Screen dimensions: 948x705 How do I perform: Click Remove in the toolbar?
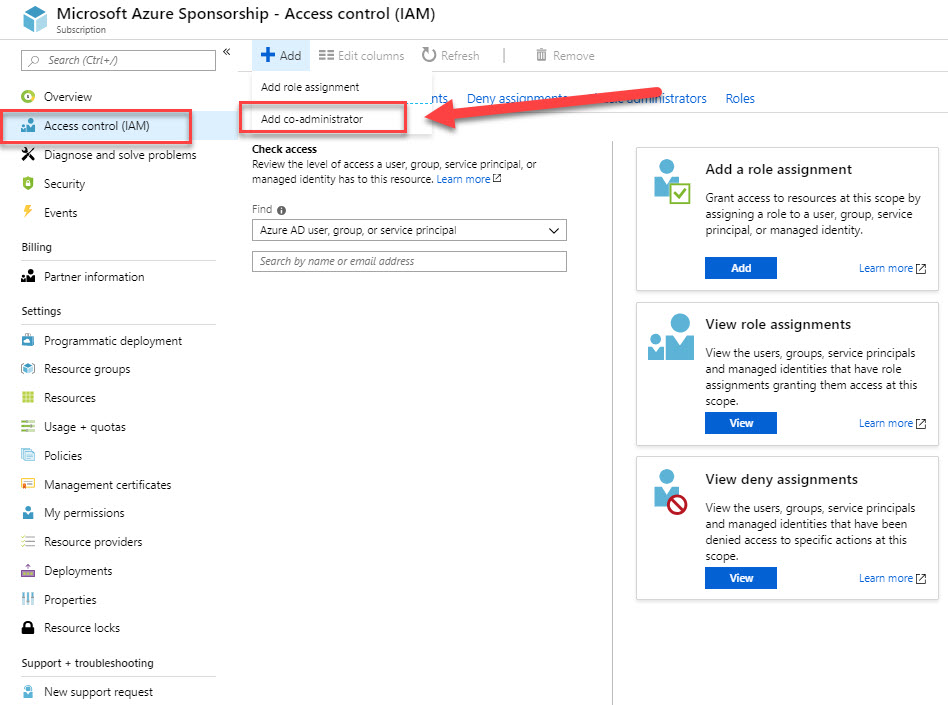(565, 56)
